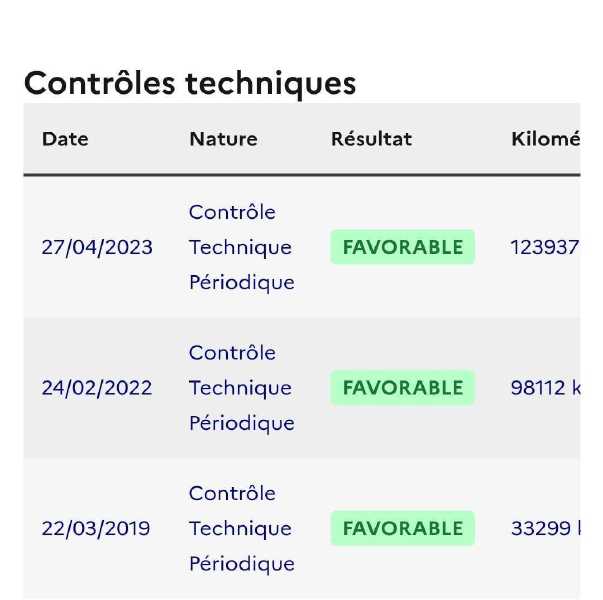The height and width of the screenshot is (600, 603).
Task: Click the FAVORABLE badge for 27/04/2023
Action: 403,247
